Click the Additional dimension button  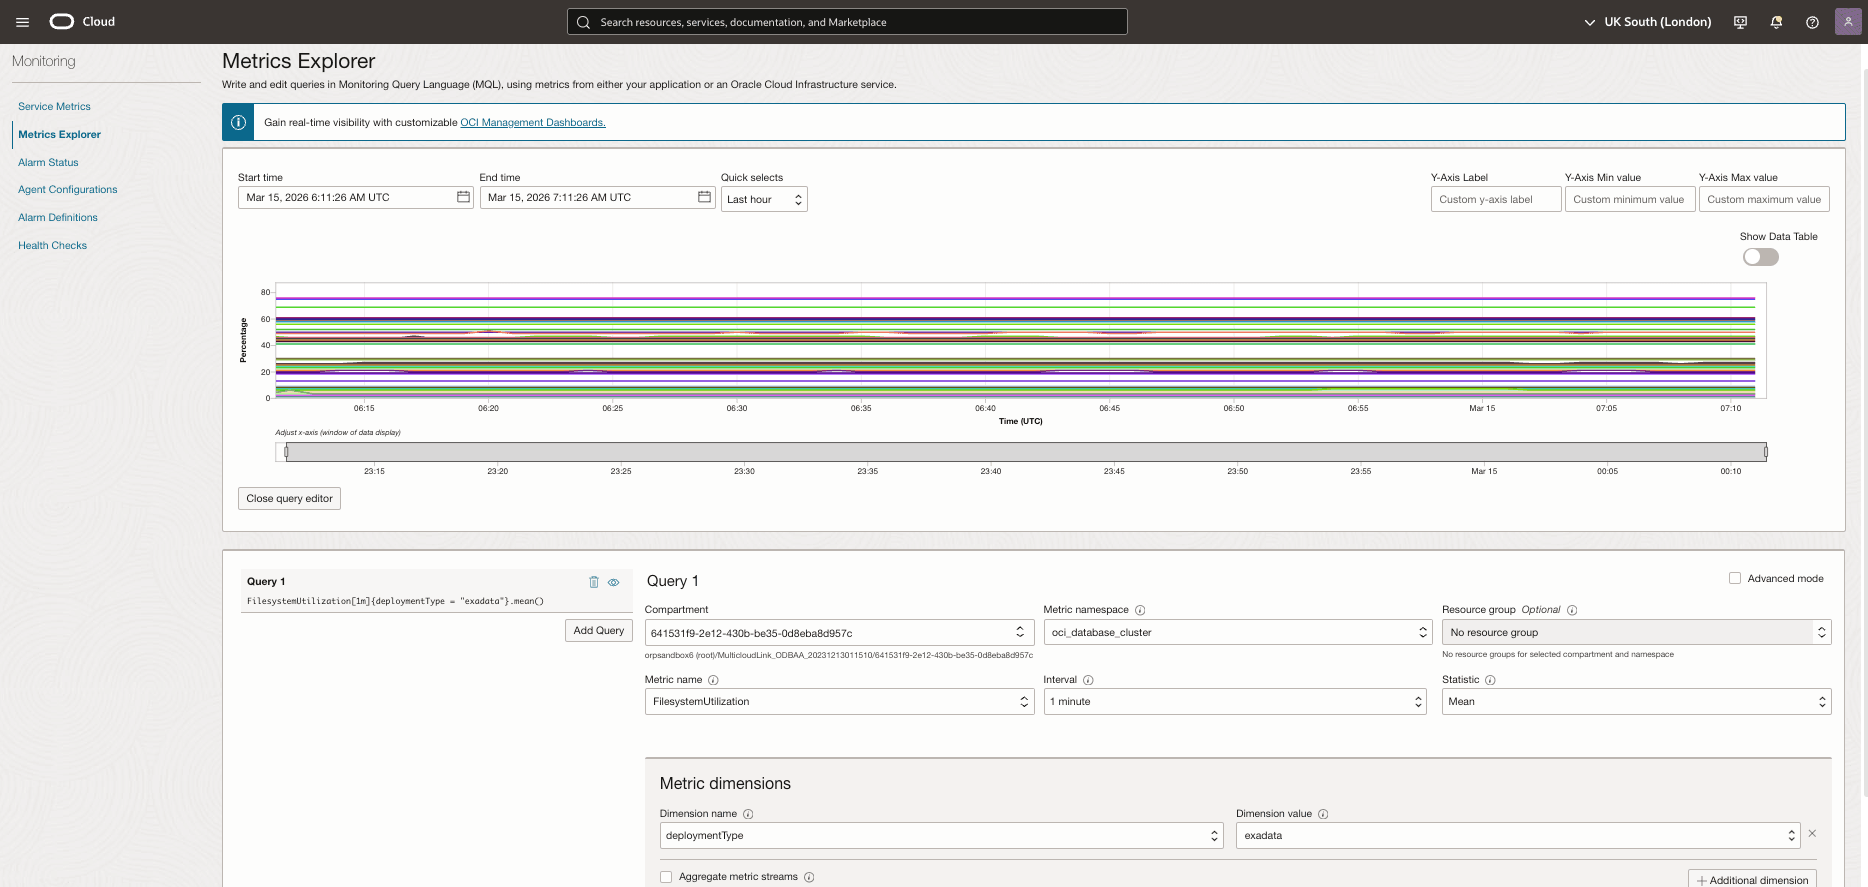(1752, 879)
